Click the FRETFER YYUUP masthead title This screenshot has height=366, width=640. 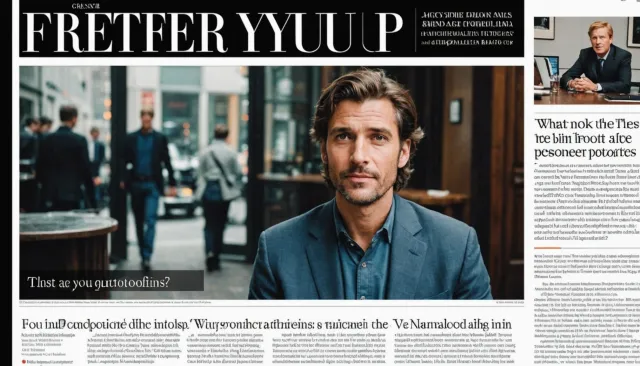coord(213,32)
